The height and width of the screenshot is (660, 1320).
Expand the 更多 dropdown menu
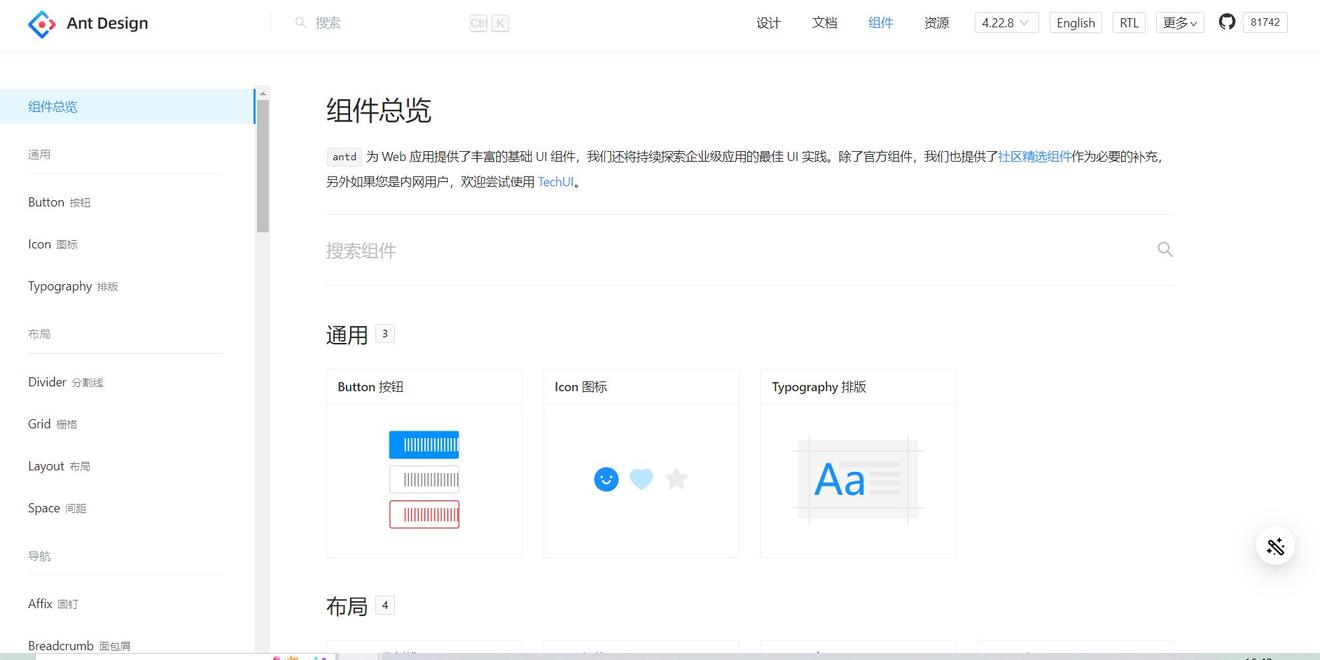pyautogui.click(x=1180, y=23)
